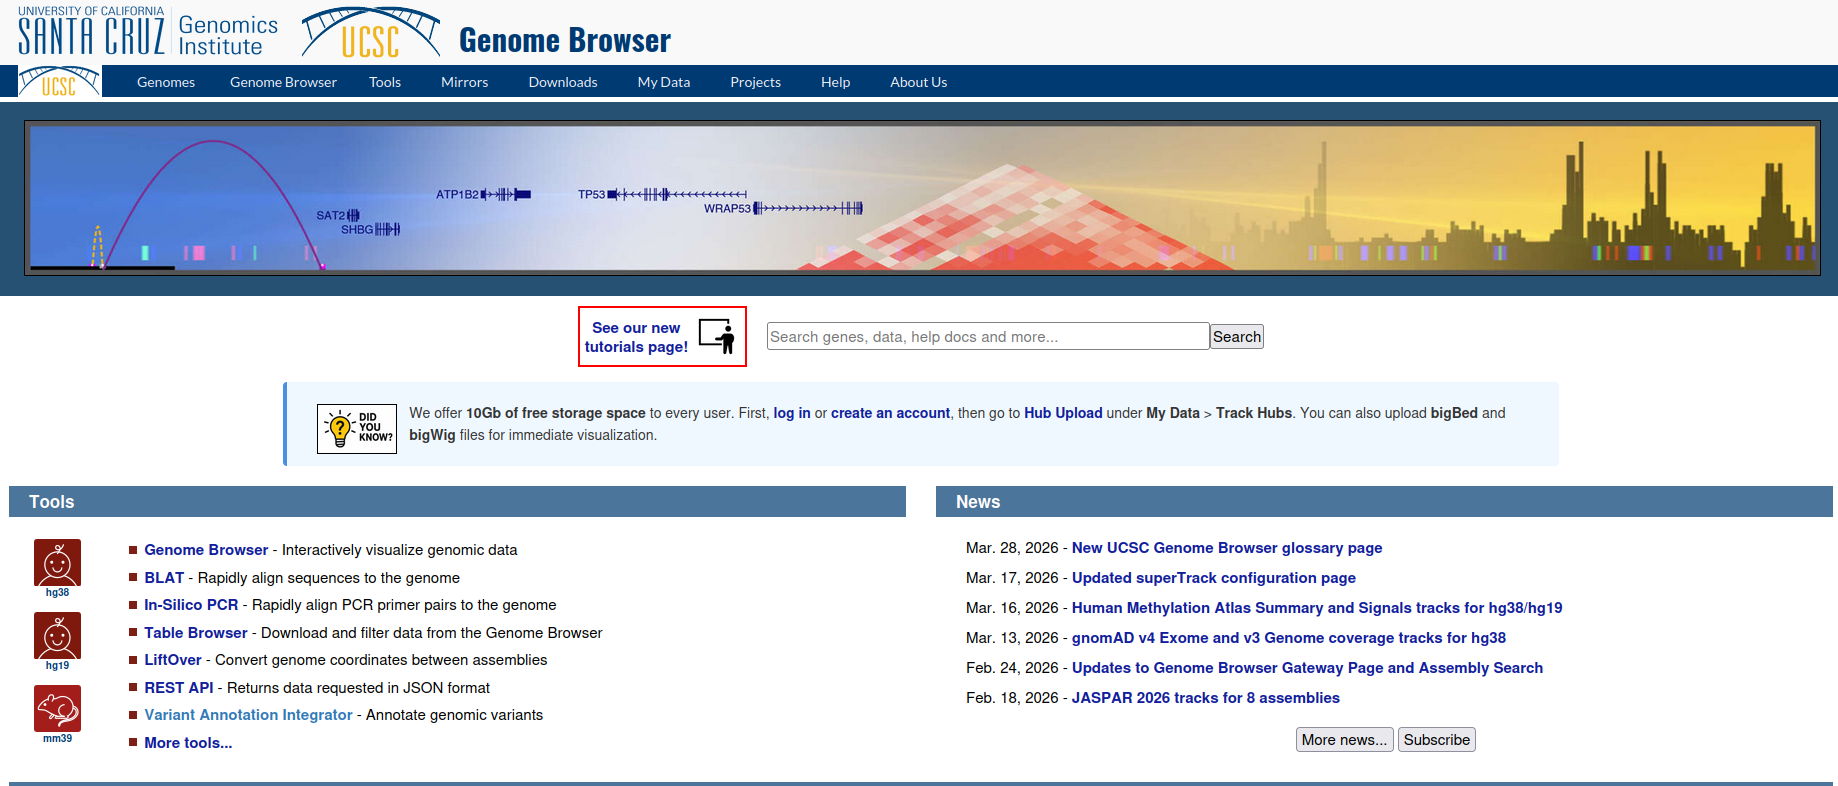Image resolution: width=1838 pixels, height=786 pixels.
Task: Expand the Tools navigation menu
Action: [x=384, y=82]
